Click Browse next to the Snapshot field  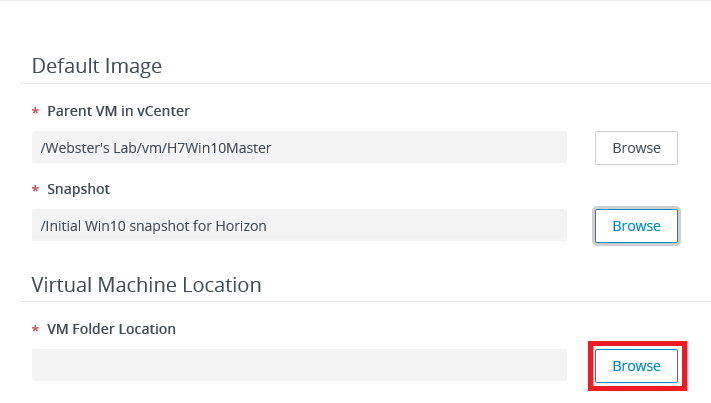pos(636,226)
